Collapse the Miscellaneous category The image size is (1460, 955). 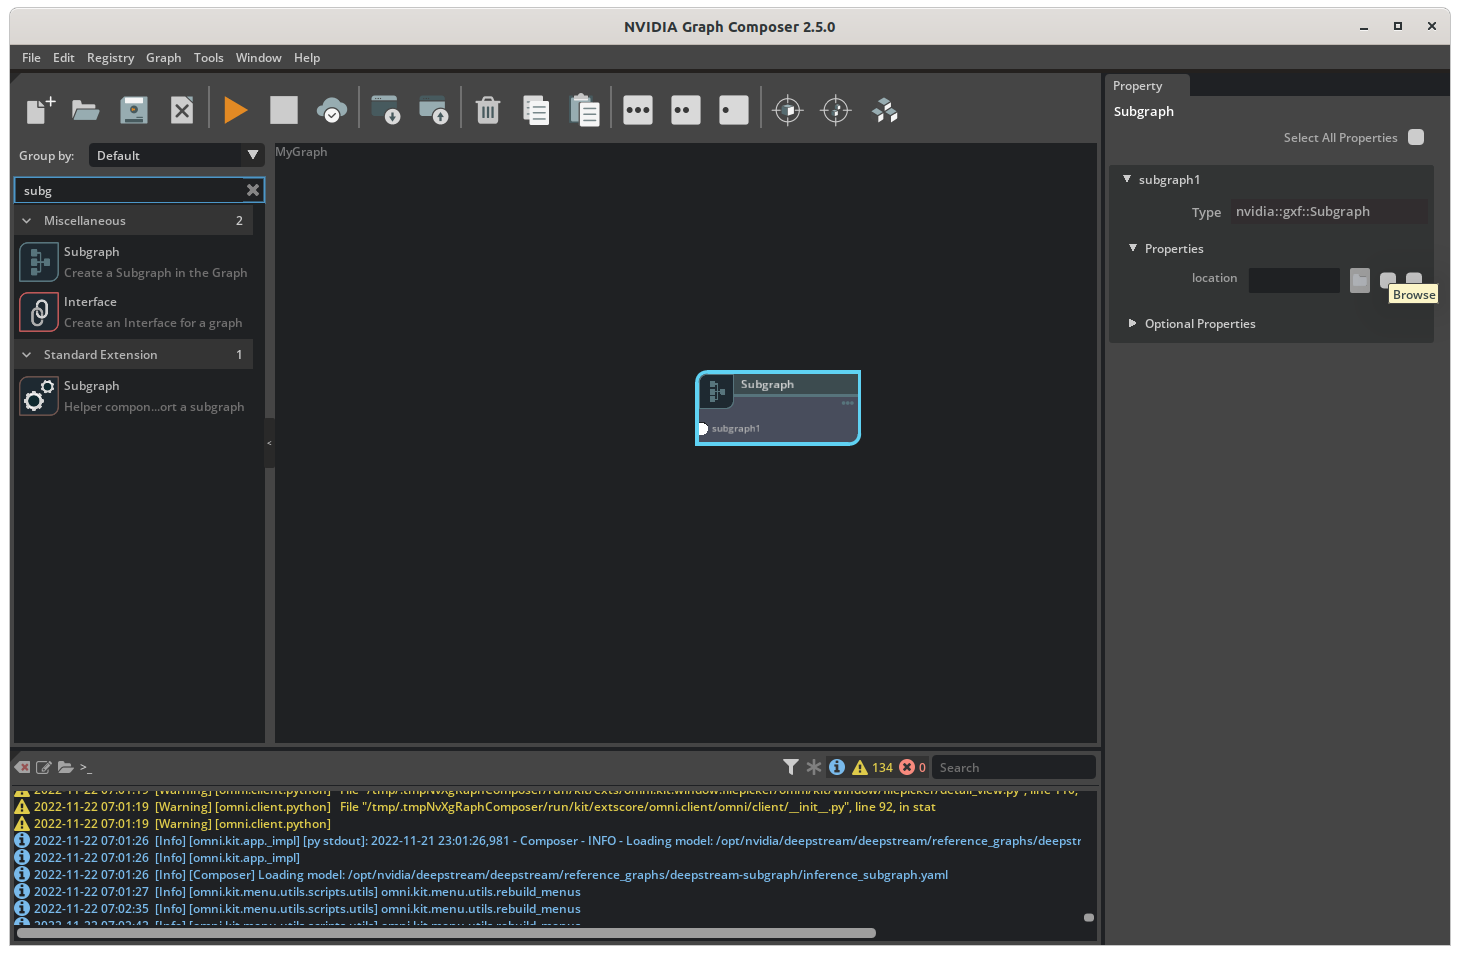click(x=27, y=221)
